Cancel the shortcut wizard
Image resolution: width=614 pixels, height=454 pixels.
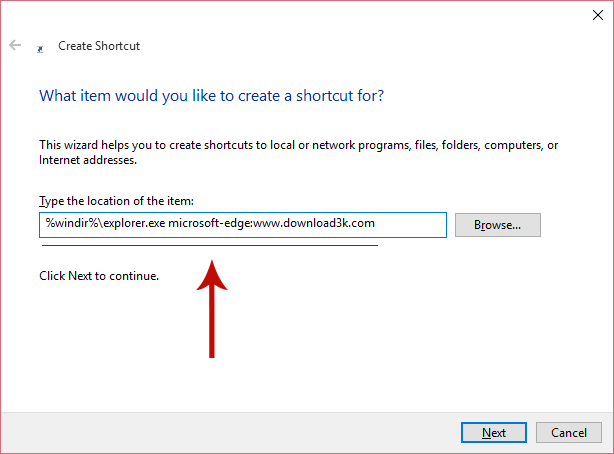click(569, 432)
